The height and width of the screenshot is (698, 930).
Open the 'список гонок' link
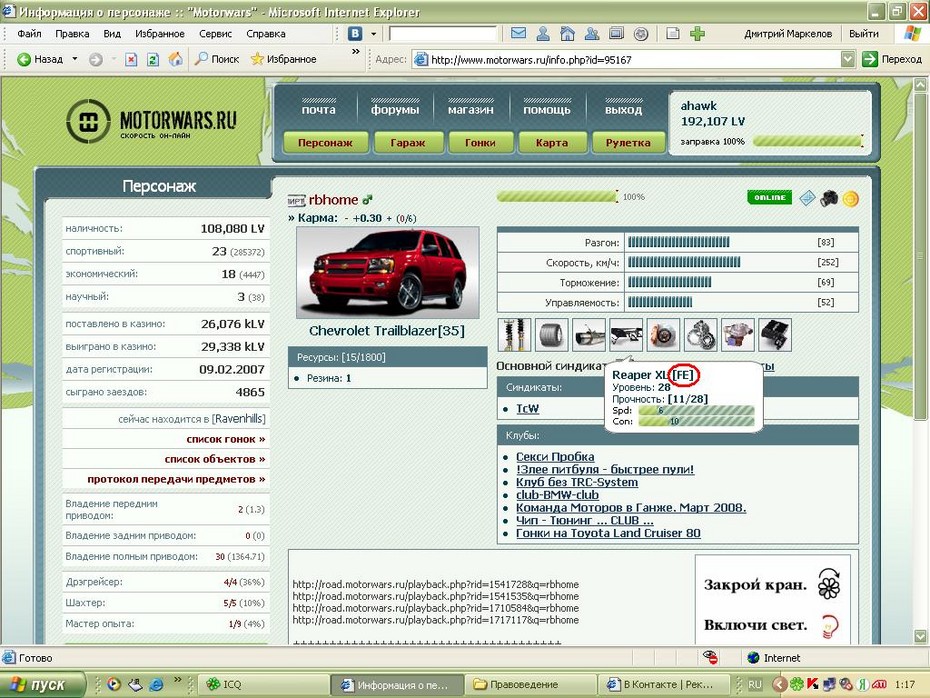[x=225, y=439]
